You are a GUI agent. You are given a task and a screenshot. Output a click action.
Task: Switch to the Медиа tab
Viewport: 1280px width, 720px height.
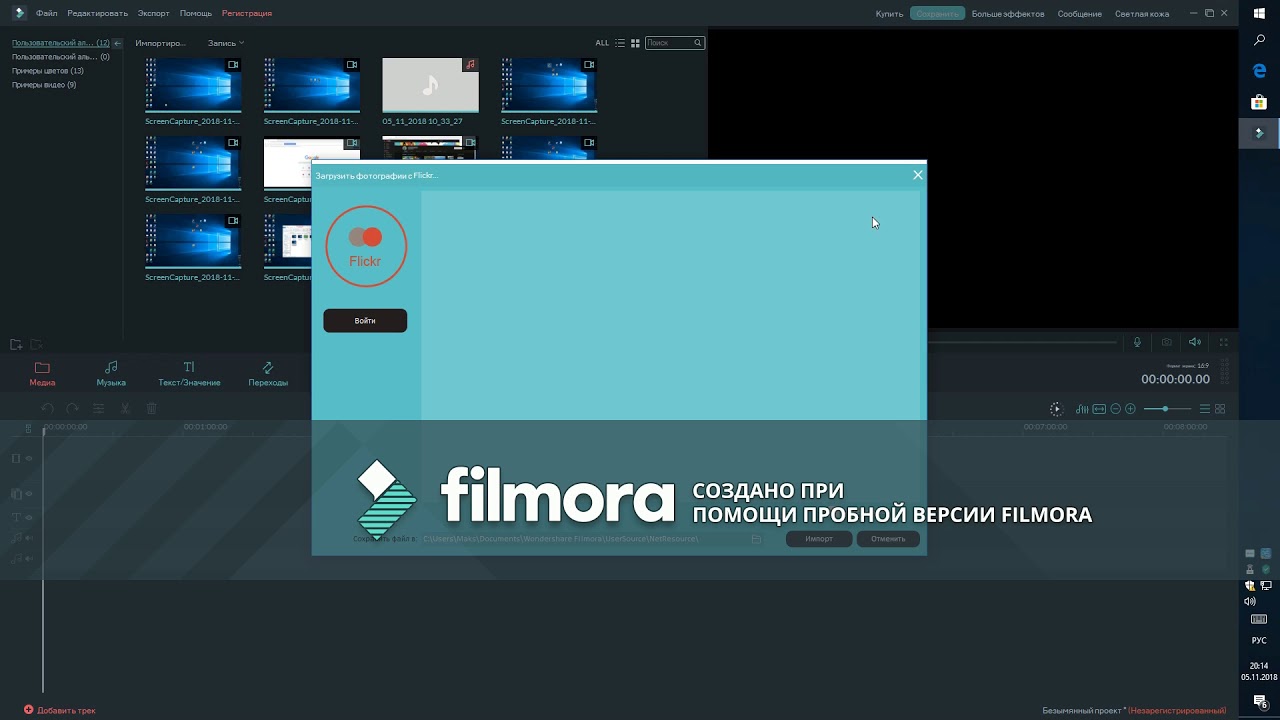point(42,374)
